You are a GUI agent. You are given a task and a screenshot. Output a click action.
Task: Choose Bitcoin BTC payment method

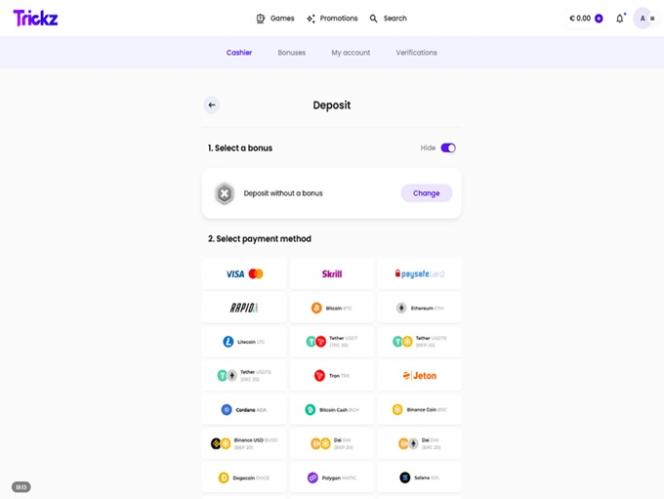click(332, 308)
